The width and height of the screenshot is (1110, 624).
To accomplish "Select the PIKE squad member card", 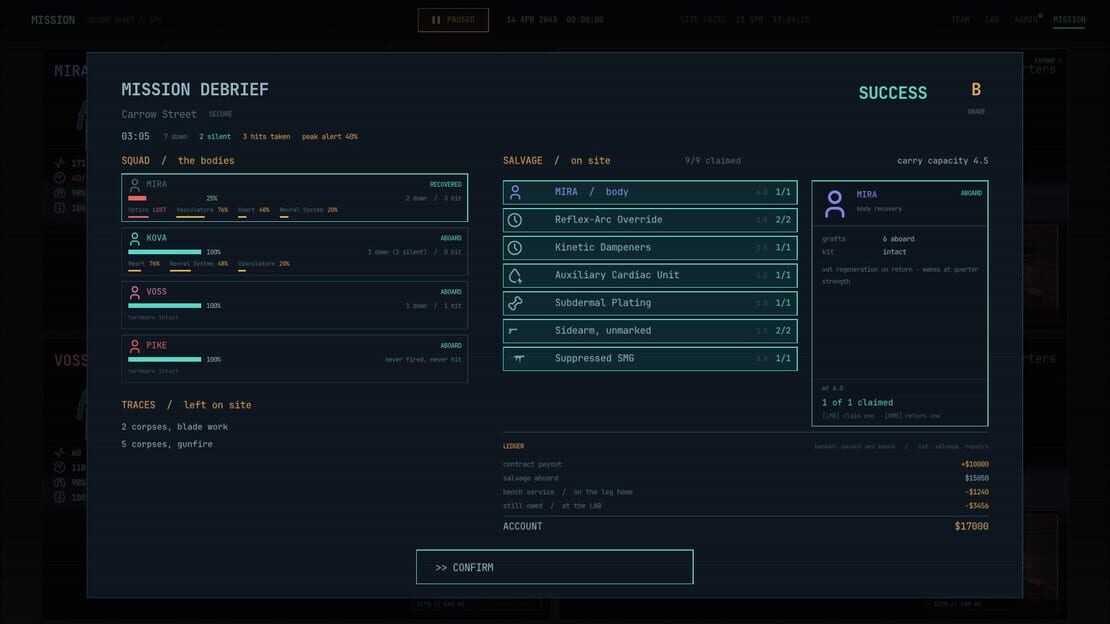I will point(294,359).
